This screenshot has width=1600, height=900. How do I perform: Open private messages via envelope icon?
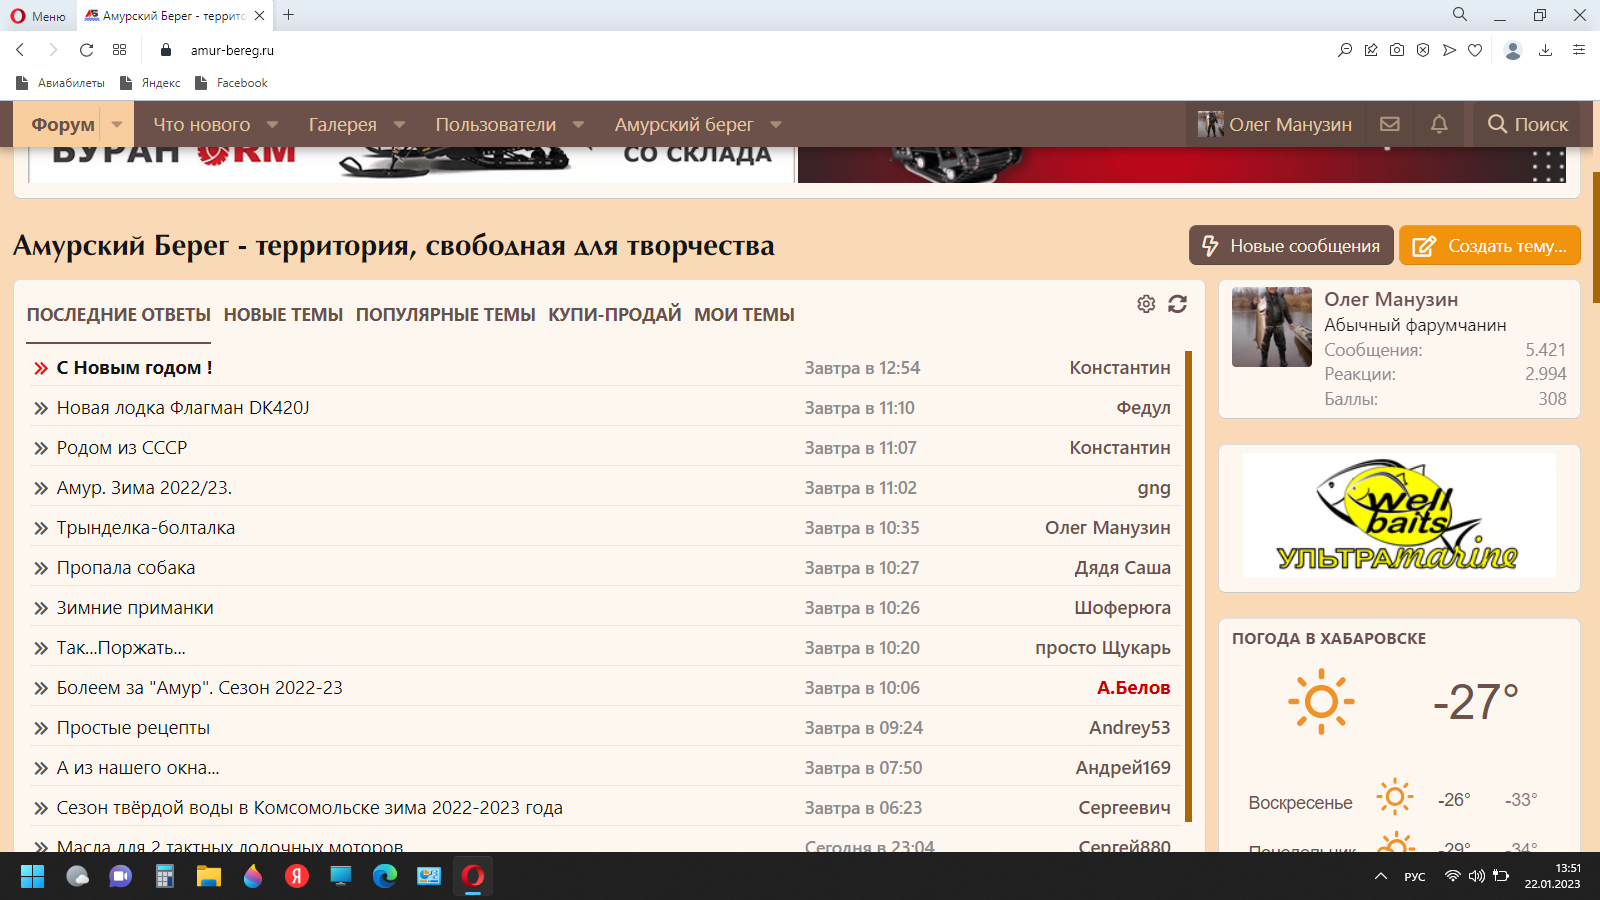click(x=1390, y=124)
